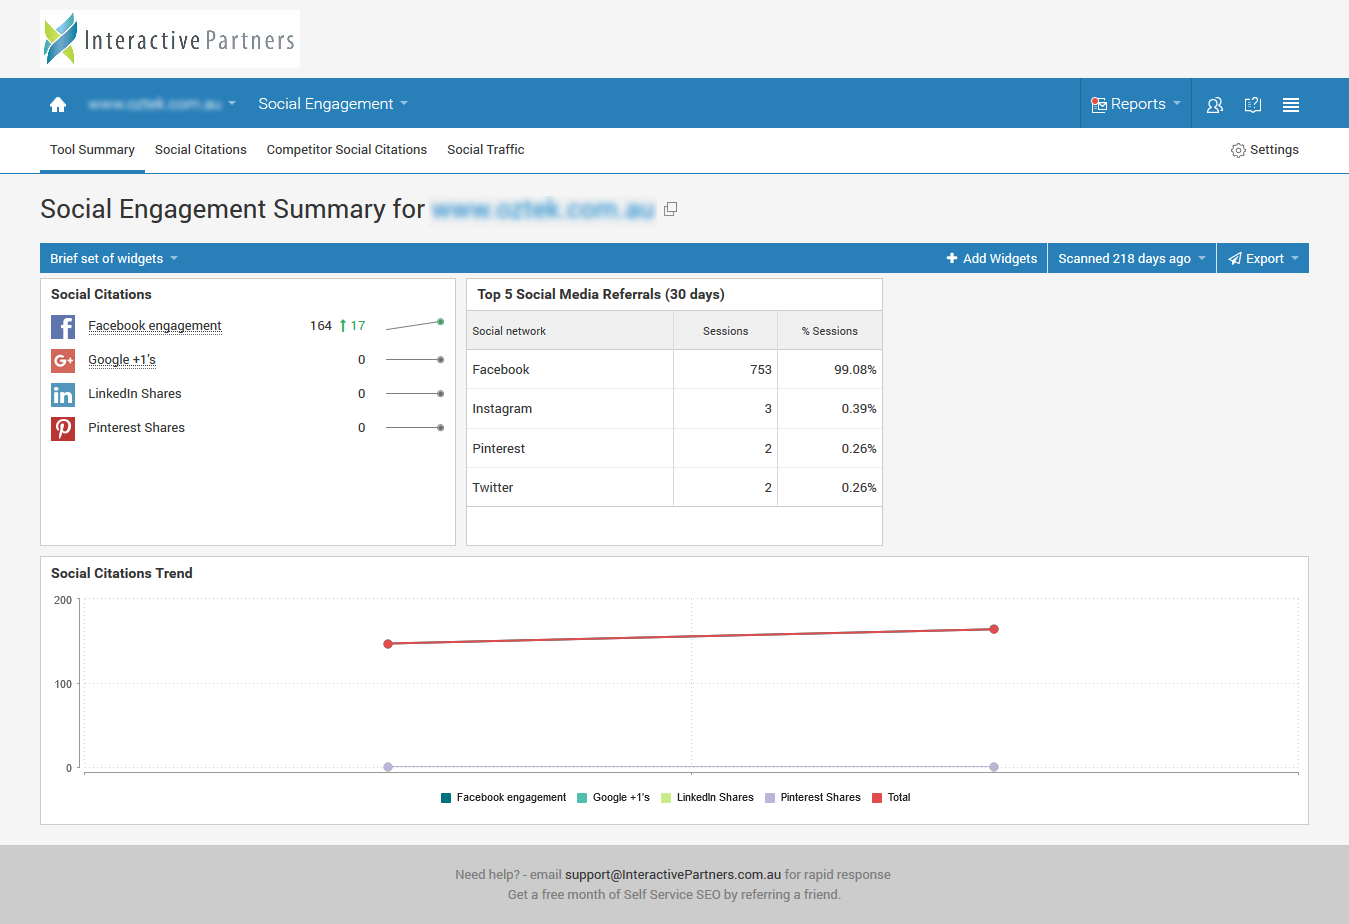Viewport: 1349px width, 924px height.
Task: Toggle Total series in chart legend
Action: [891, 798]
